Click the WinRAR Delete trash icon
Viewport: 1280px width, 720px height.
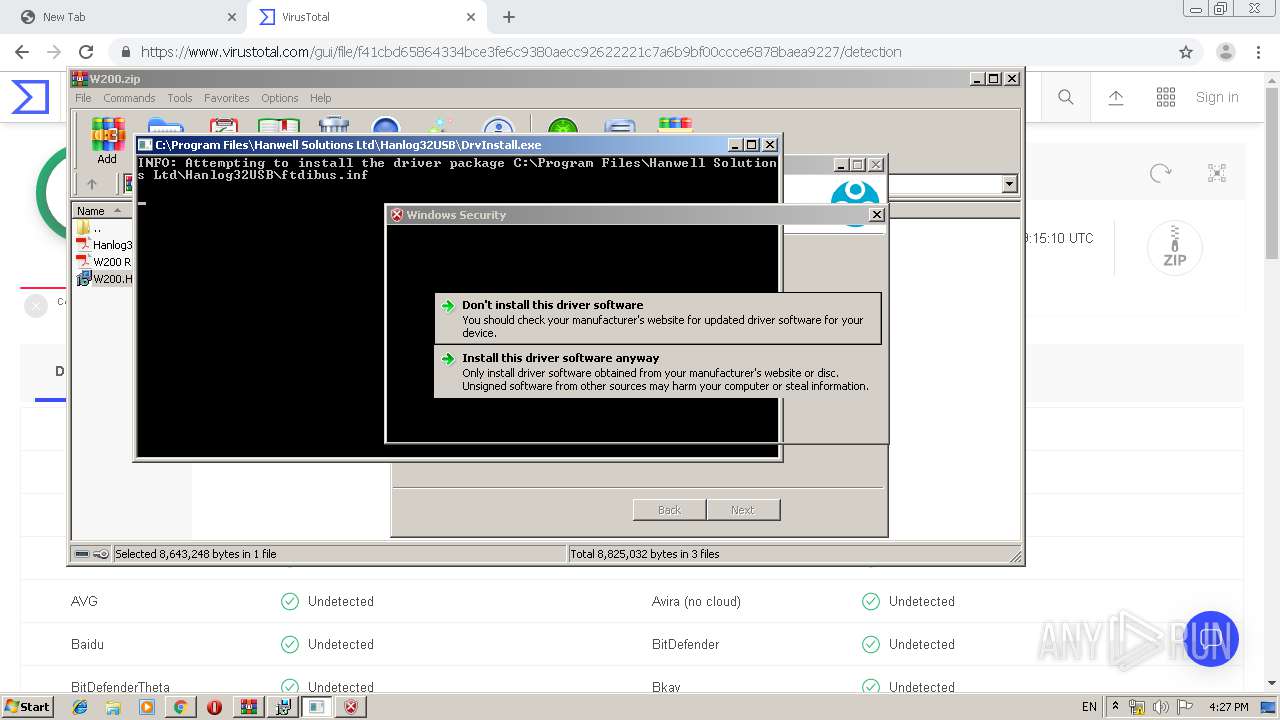pos(334,126)
